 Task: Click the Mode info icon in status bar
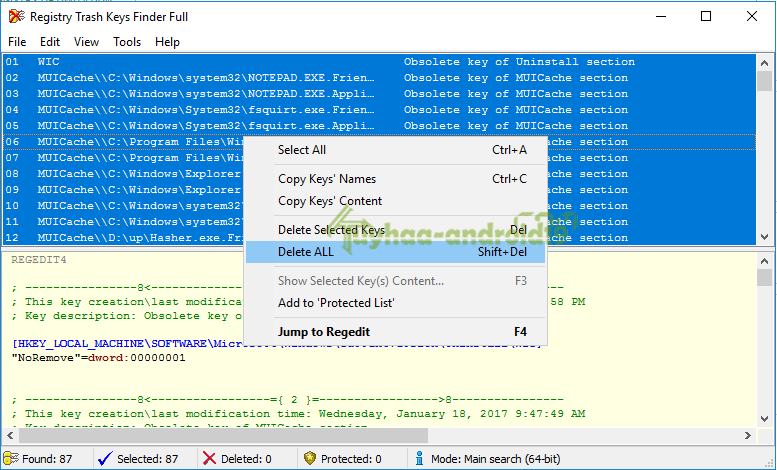[419, 458]
